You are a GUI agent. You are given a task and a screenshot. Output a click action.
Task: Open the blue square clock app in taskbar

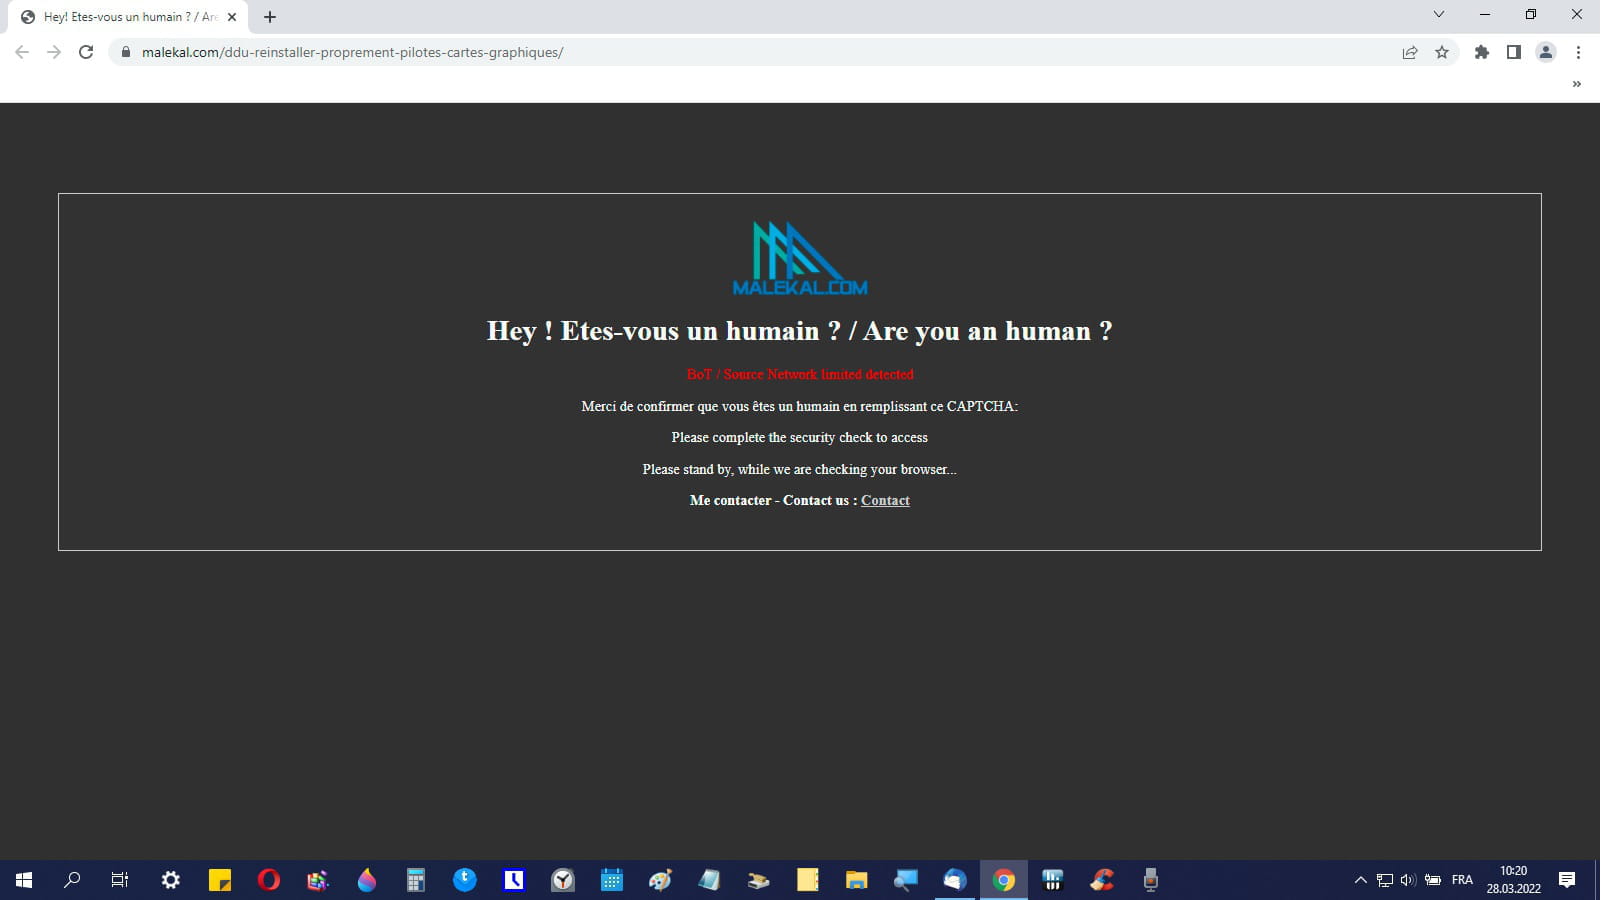[x=514, y=880]
